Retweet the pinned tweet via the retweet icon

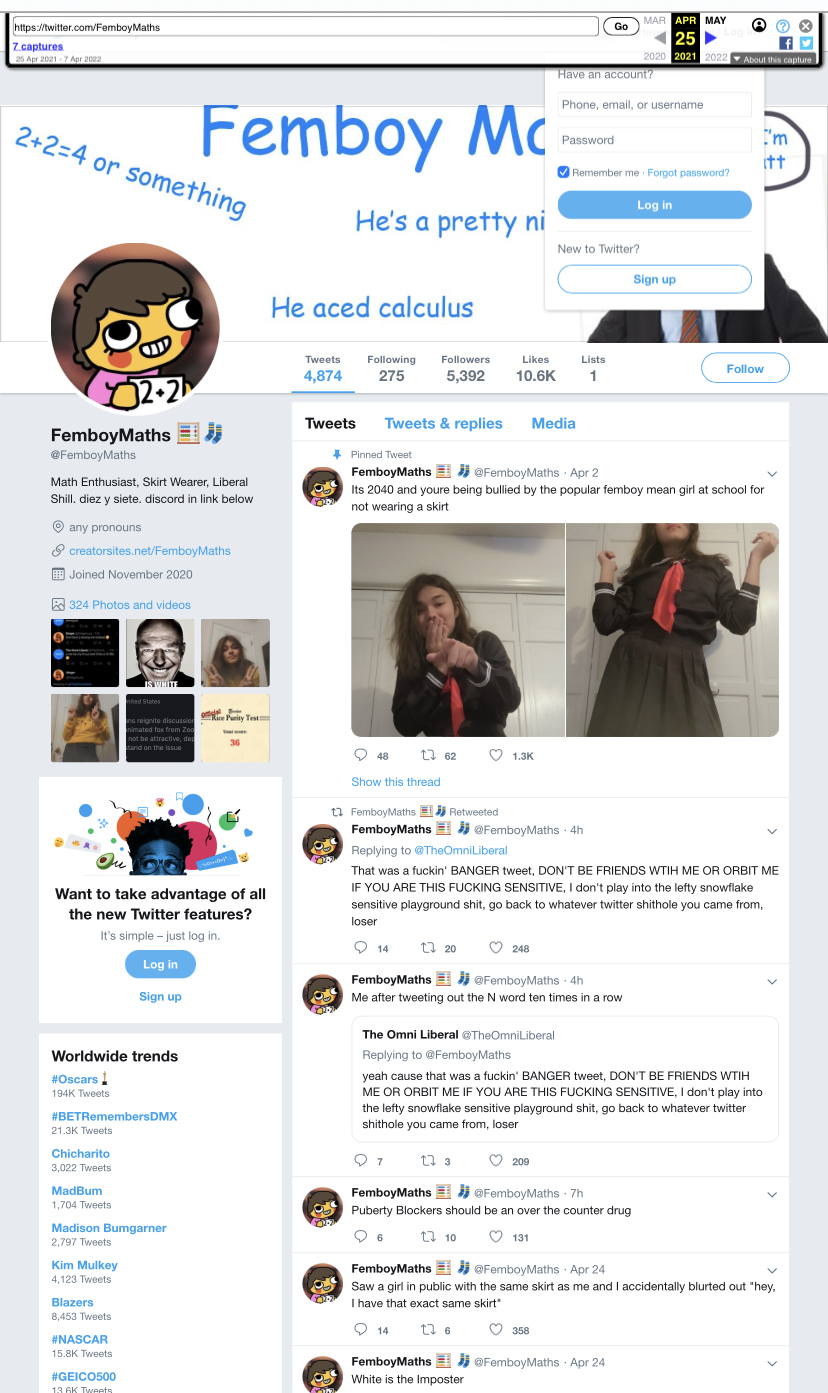pyautogui.click(x=427, y=756)
